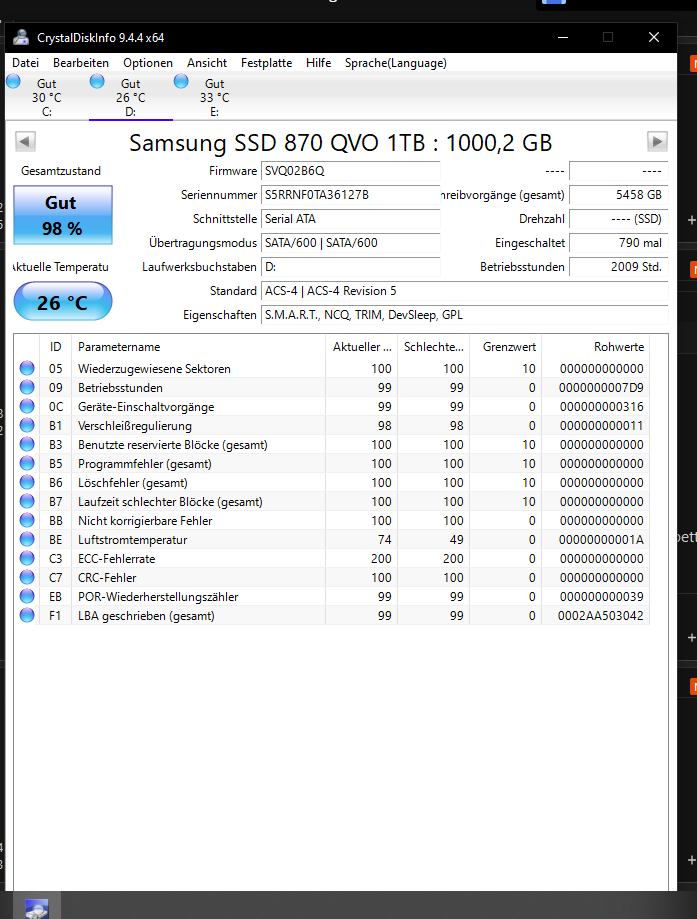This screenshot has width=697, height=919.
Task: Minimize the CrystalDiskInfo window
Action: click(x=563, y=38)
